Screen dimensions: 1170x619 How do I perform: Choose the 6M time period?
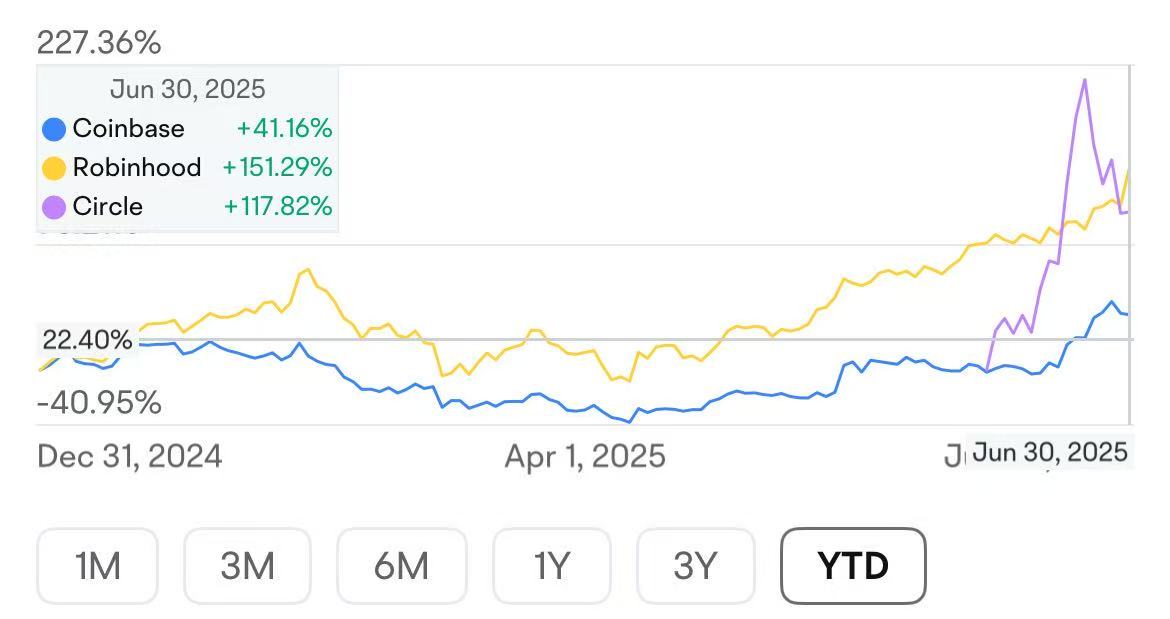tap(401, 566)
